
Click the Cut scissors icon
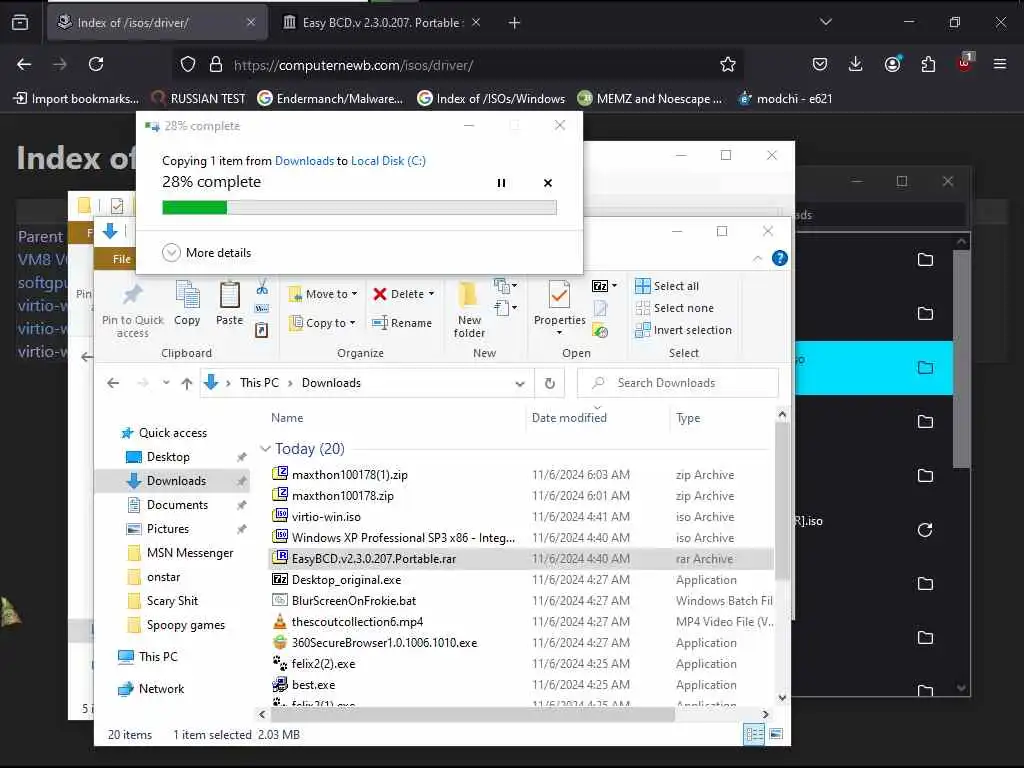[x=262, y=287]
